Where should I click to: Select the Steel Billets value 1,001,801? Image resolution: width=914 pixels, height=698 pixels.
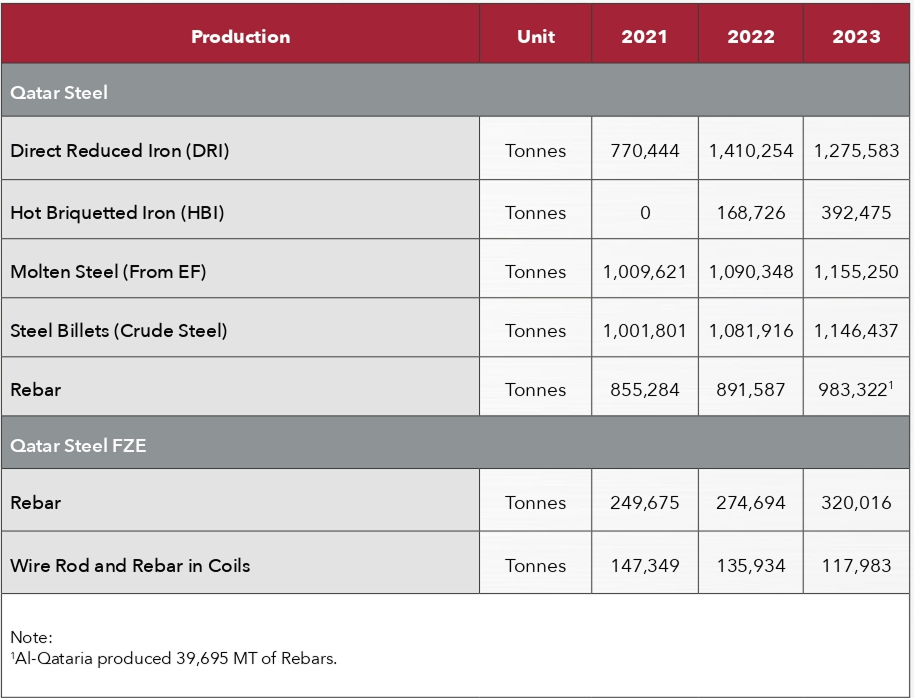pos(645,331)
